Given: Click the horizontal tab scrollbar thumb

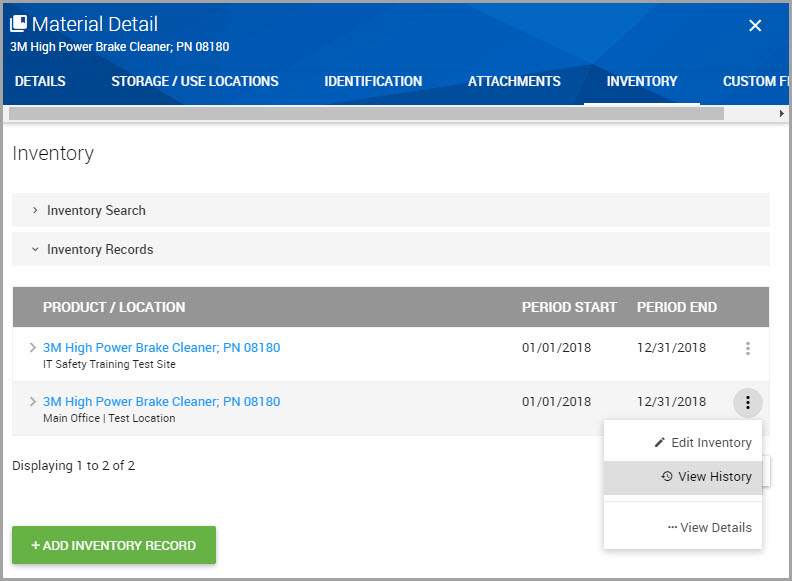Looking at the screenshot, I should pos(366,114).
